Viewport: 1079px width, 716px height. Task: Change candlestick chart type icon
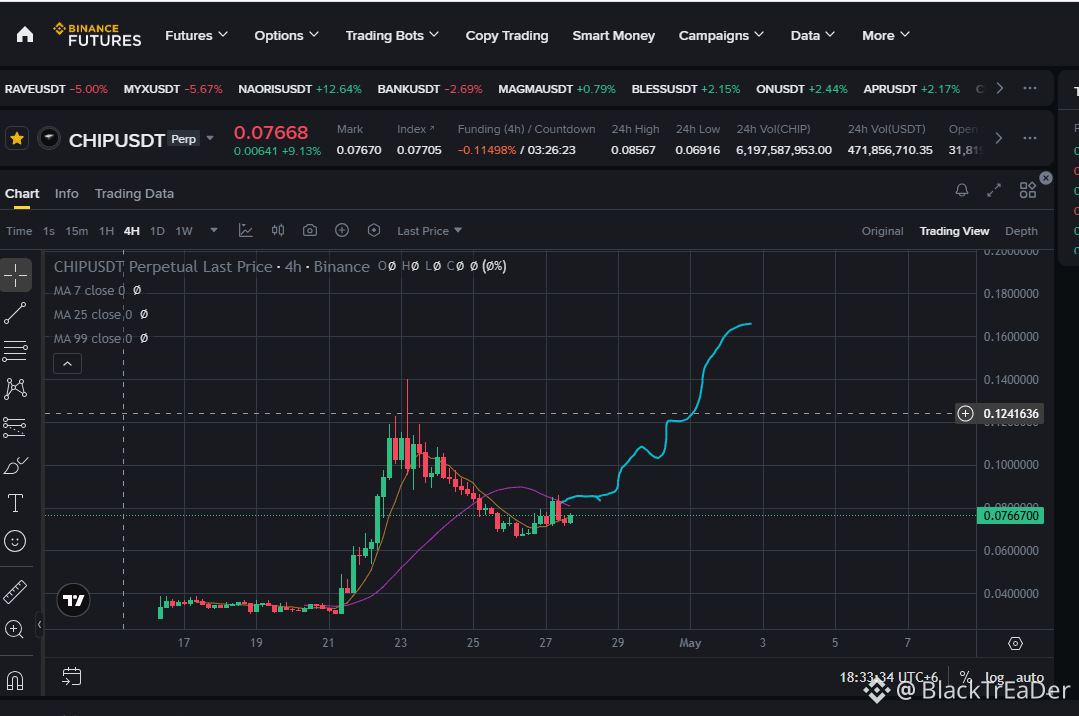(x=278, y=231)
